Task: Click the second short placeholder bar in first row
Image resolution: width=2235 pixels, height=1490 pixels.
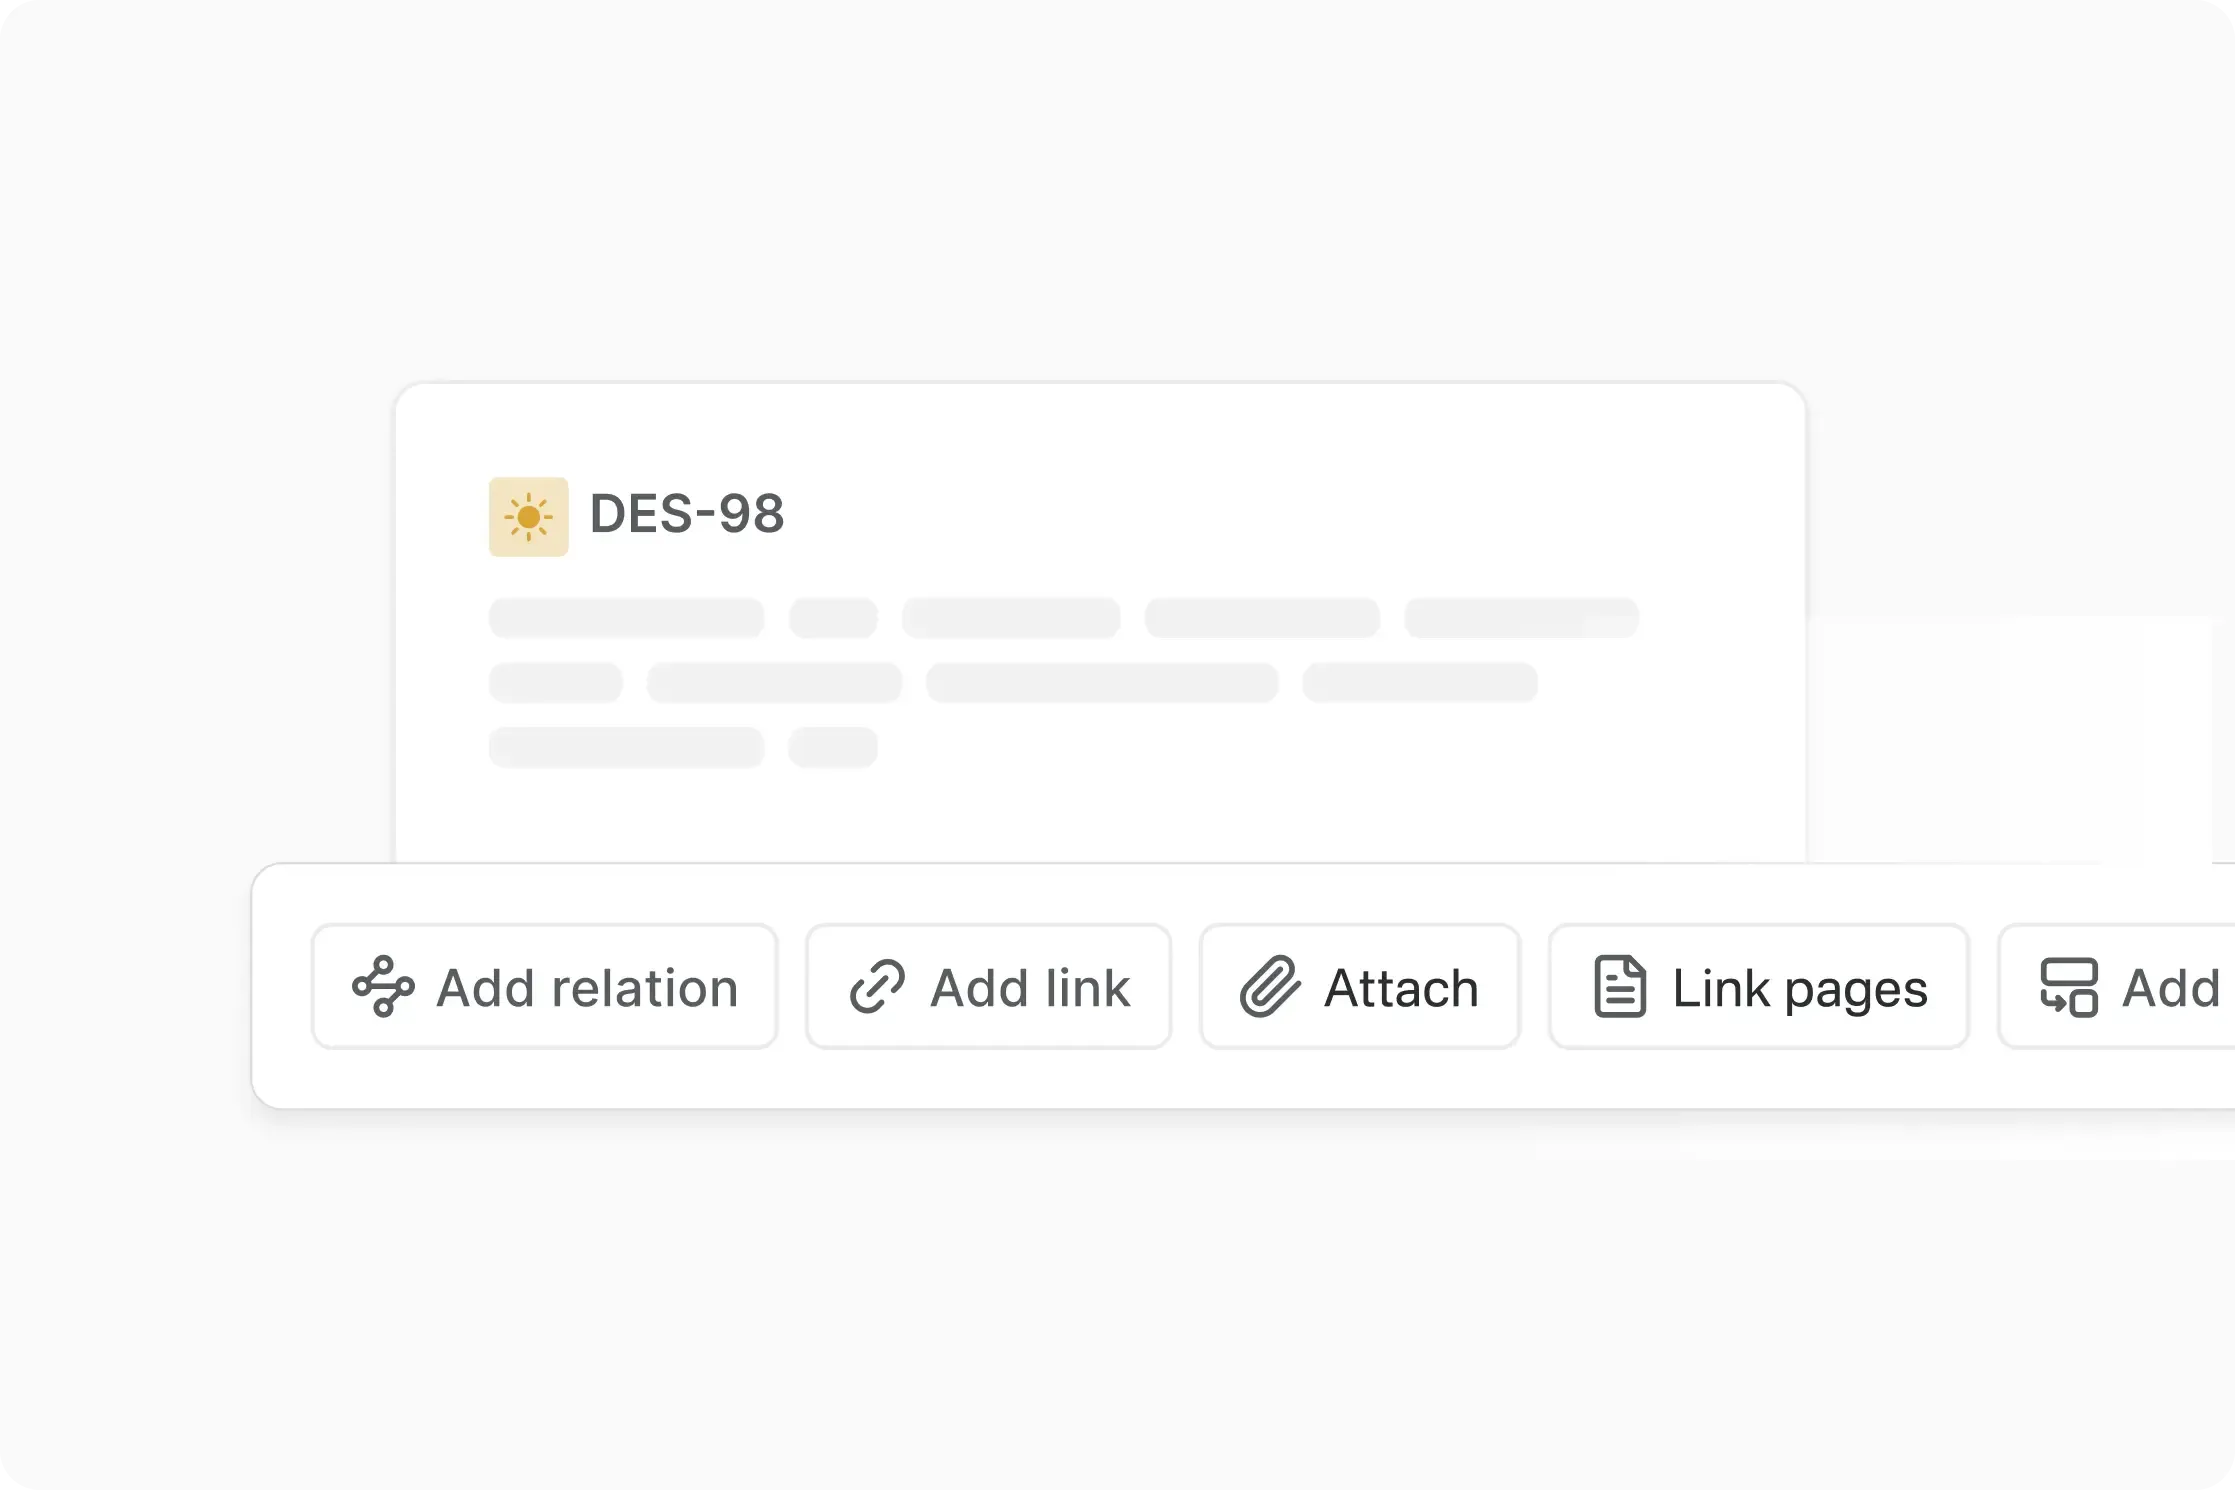Action: [x=833, y=618]
